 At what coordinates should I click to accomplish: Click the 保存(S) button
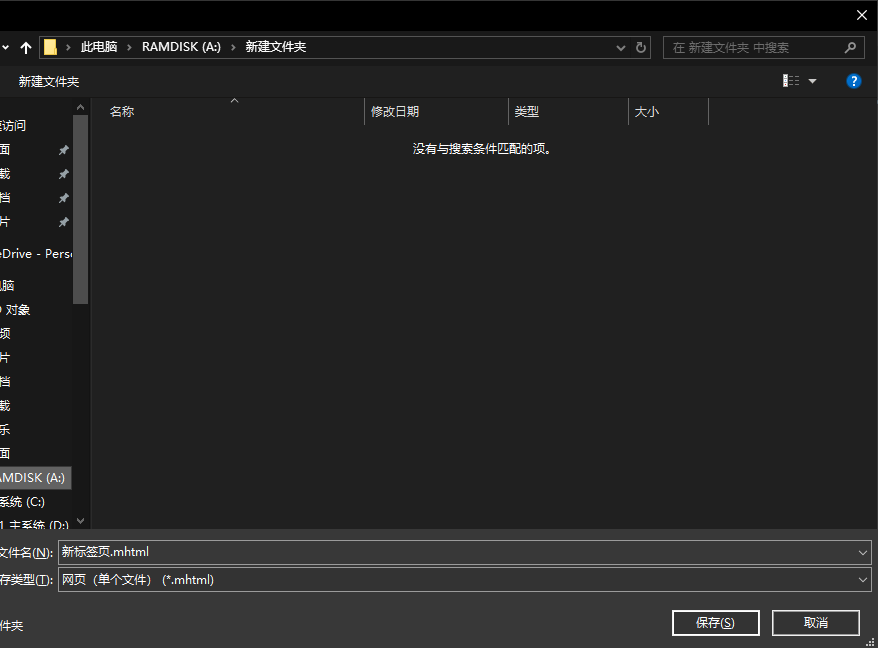[715, 623]
